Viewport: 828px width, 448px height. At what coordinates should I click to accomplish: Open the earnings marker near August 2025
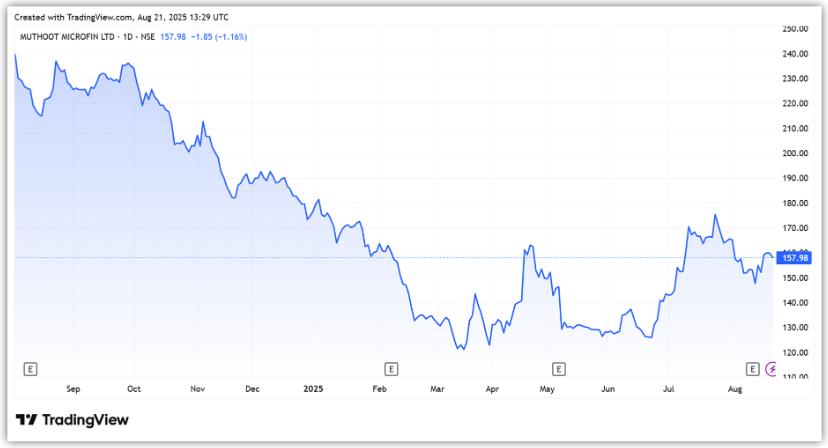752,369
